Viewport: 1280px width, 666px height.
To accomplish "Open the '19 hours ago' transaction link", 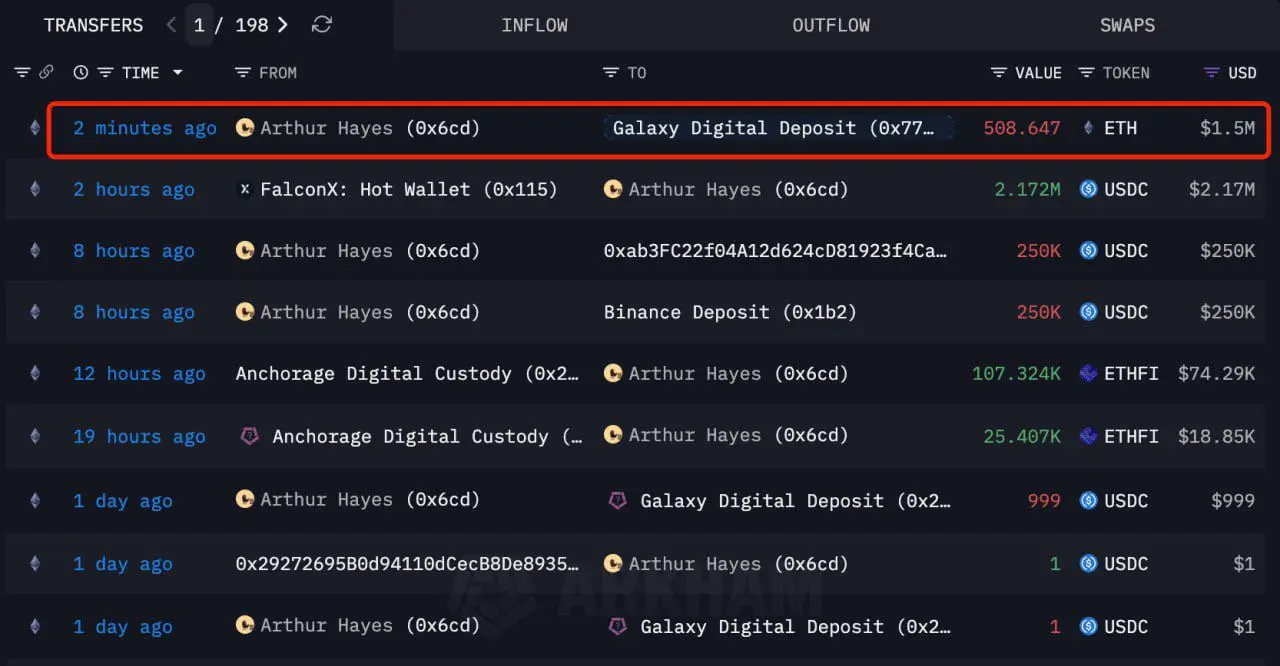I will (x=139, y=436).
